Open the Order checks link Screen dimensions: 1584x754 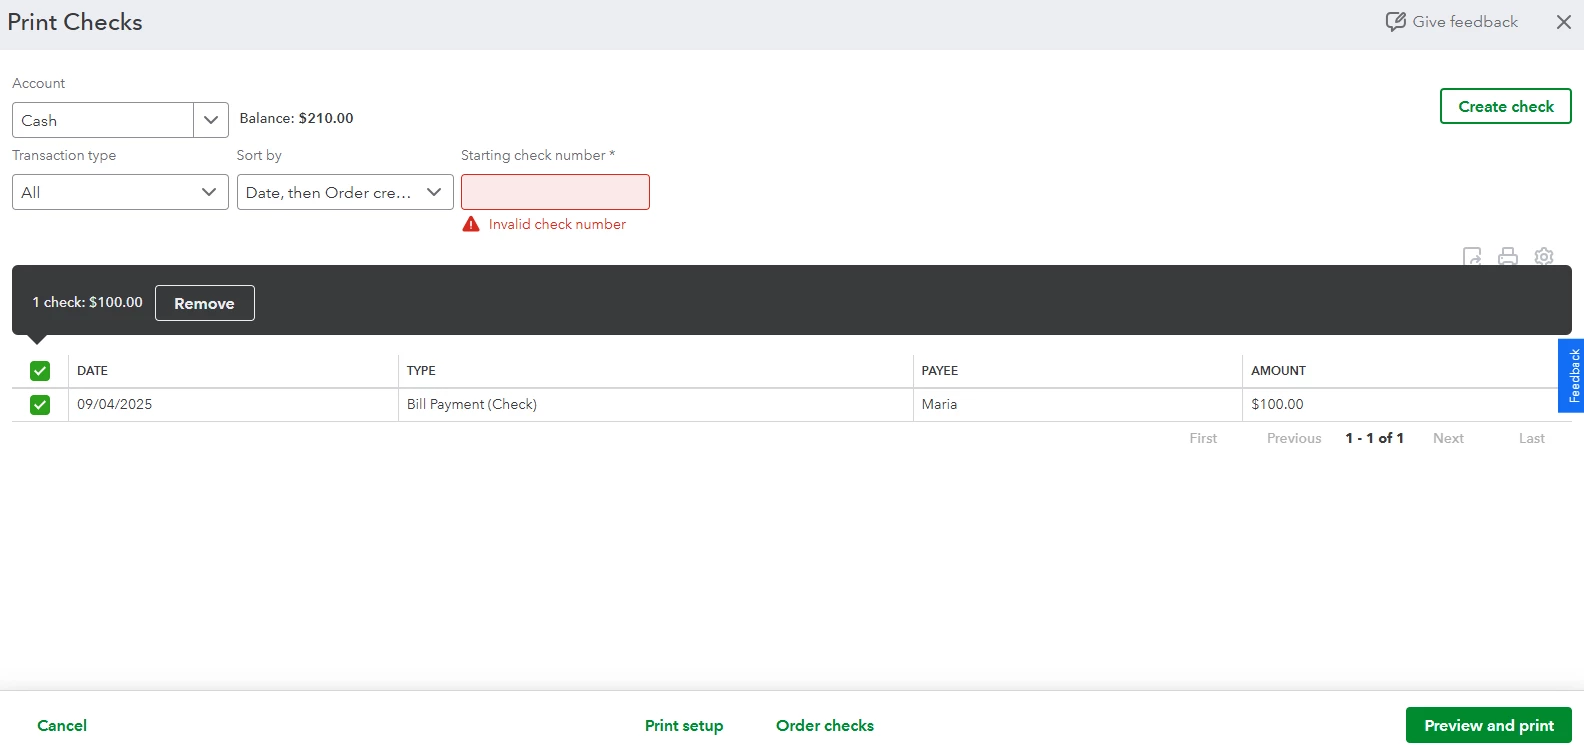point(825,726)
